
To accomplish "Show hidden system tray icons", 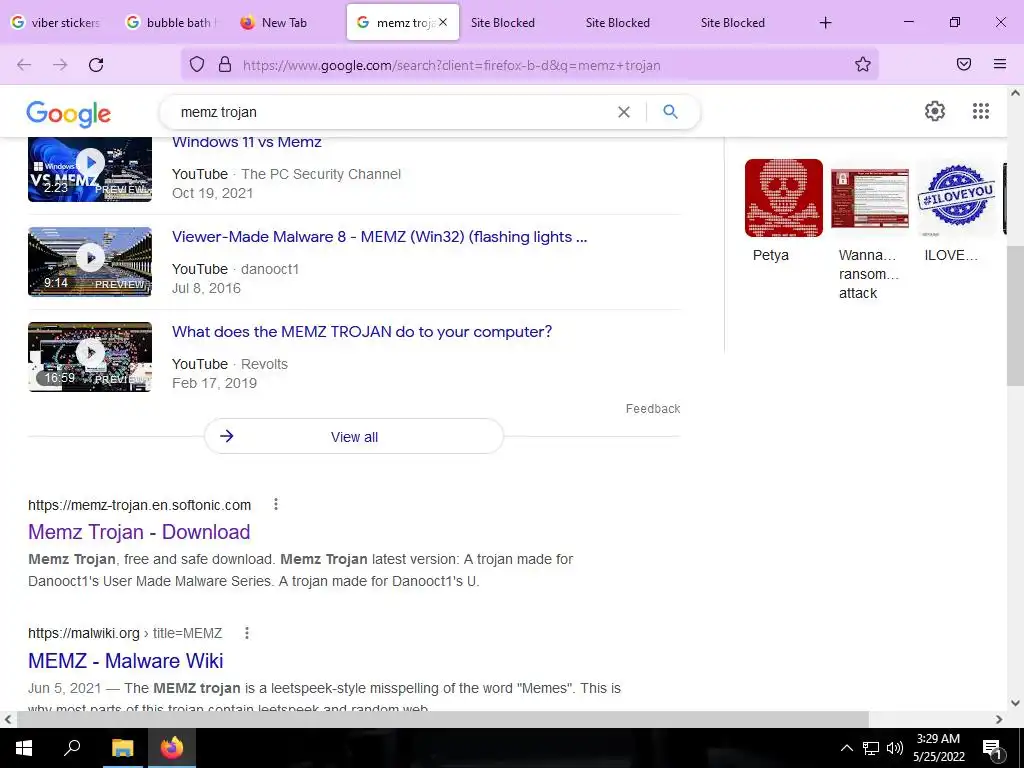I will [846, 748].
